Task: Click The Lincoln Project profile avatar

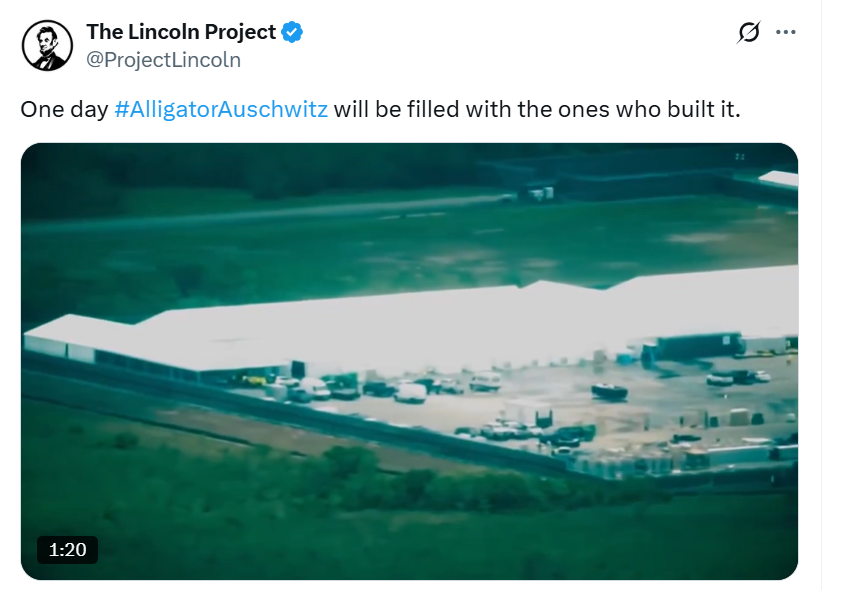Action: click(x=47, y=46)
